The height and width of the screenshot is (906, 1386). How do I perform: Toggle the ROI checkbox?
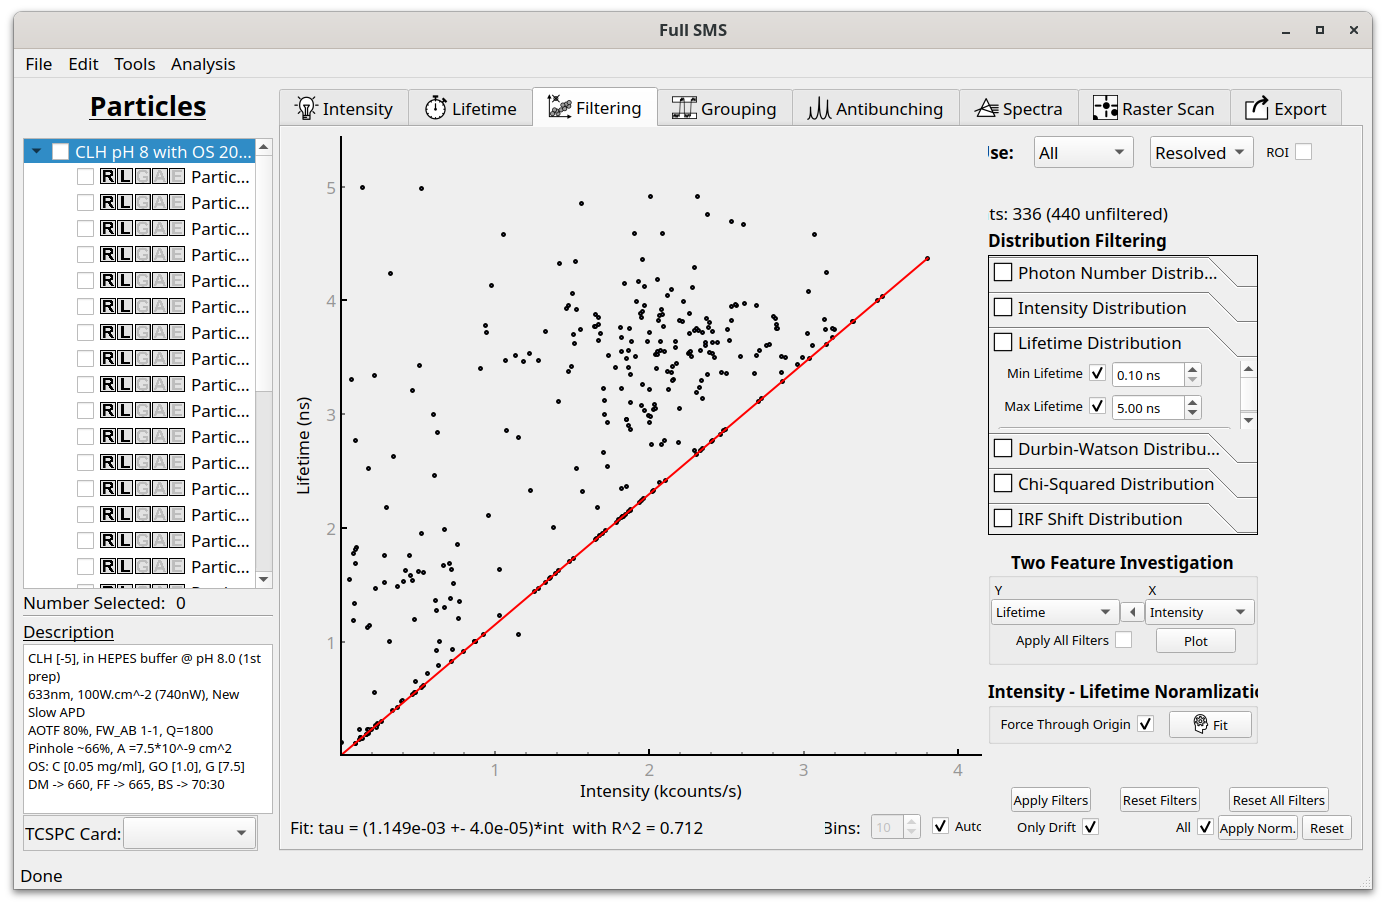point(1303,152)
